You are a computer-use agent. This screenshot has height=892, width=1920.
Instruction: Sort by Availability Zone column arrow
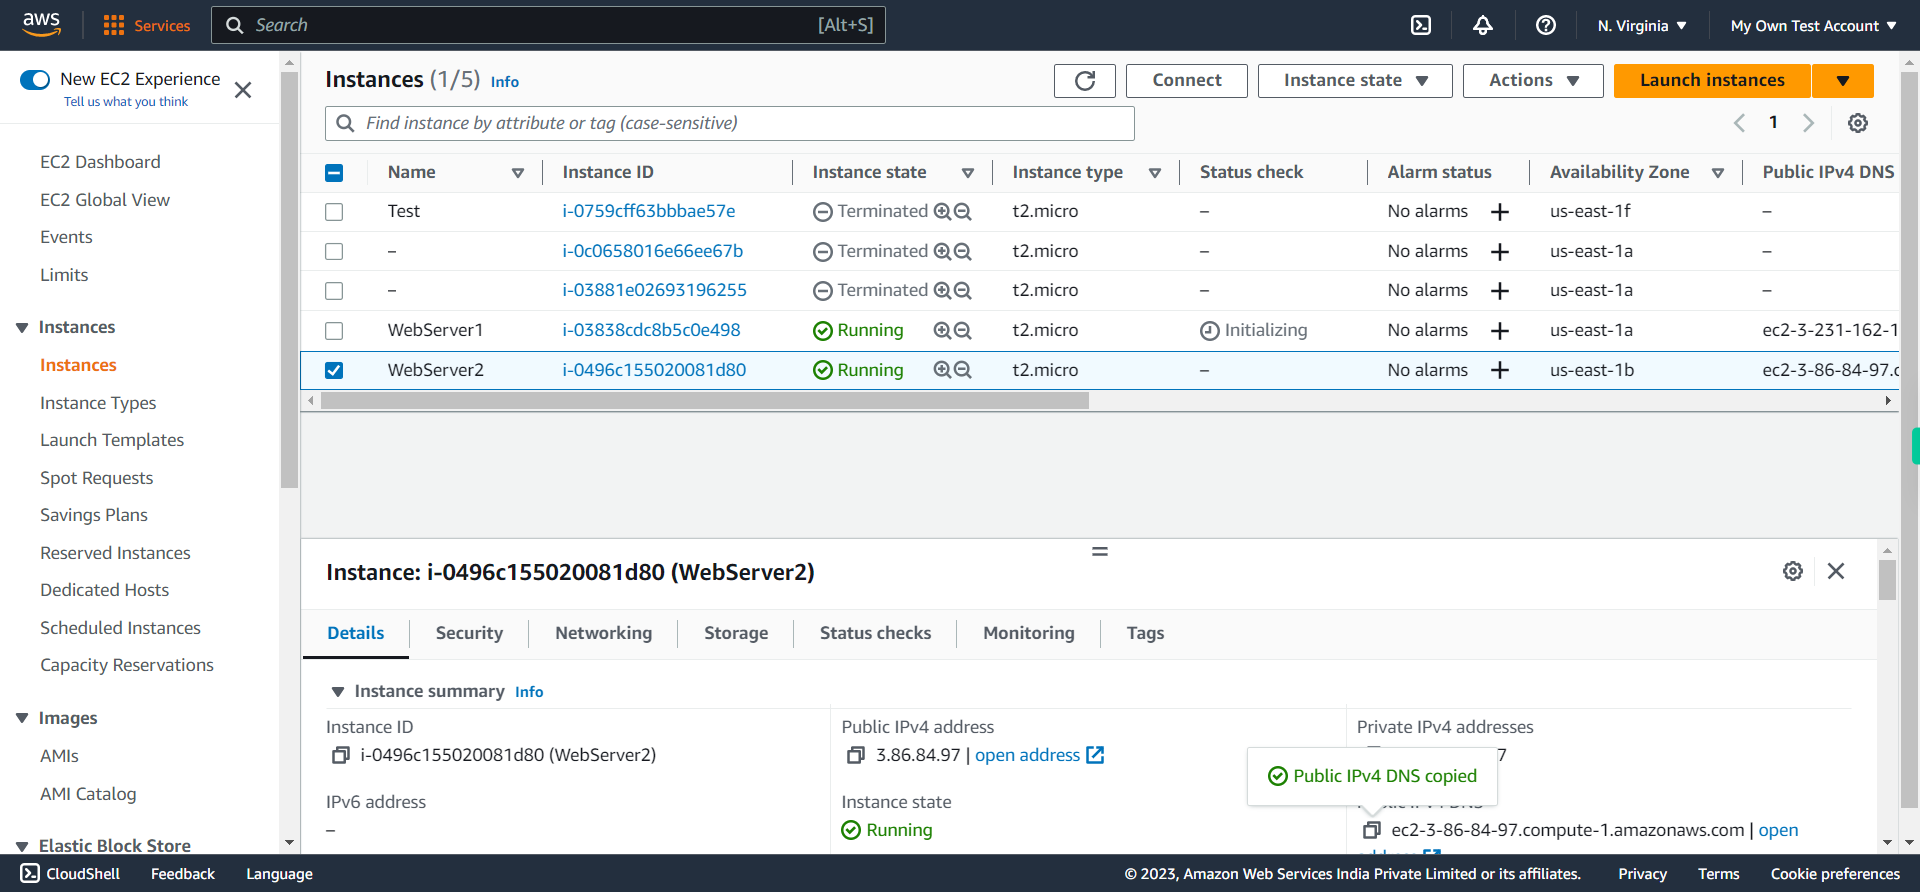tap(1718, 173)
